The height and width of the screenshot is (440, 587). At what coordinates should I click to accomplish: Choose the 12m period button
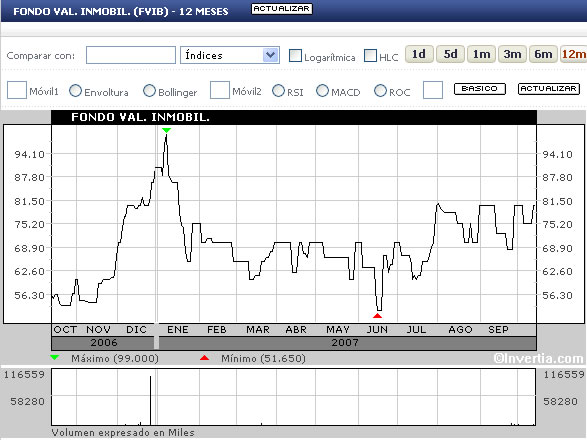pyautogui.click(x=573, y=54)
